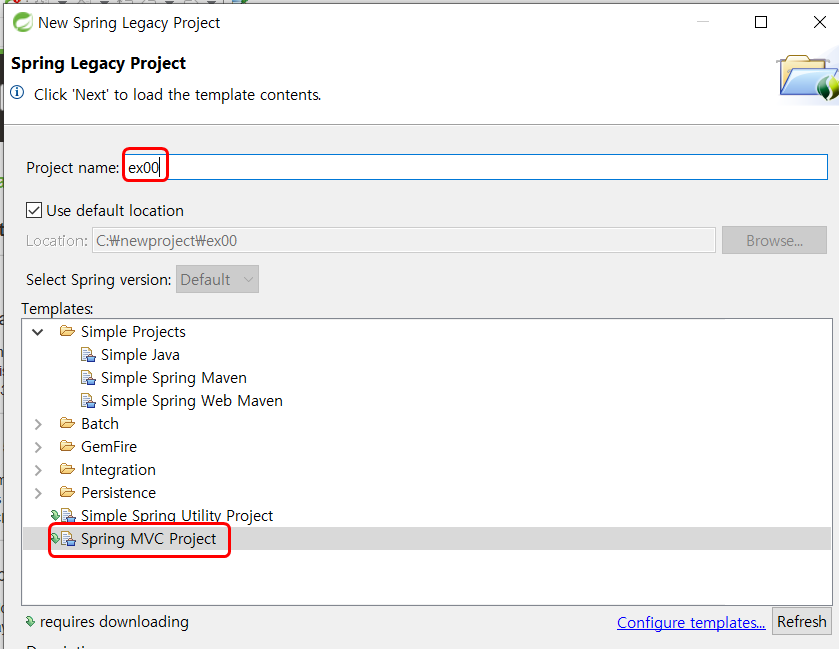
Task: Select the Persistence folder label
Action: coord(119,493)
